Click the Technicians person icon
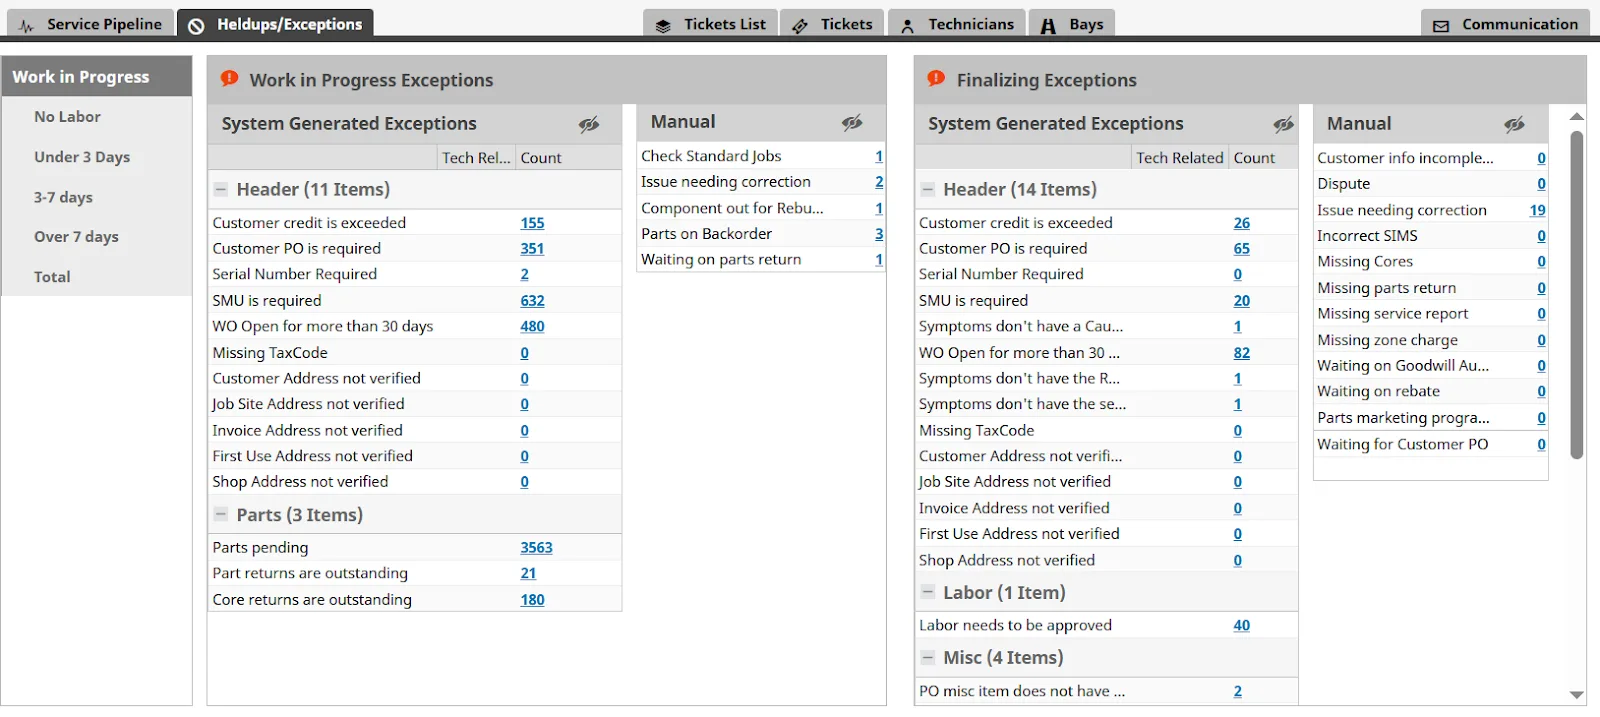Screen dimensions: 1600x717 (x=908, y=26)
